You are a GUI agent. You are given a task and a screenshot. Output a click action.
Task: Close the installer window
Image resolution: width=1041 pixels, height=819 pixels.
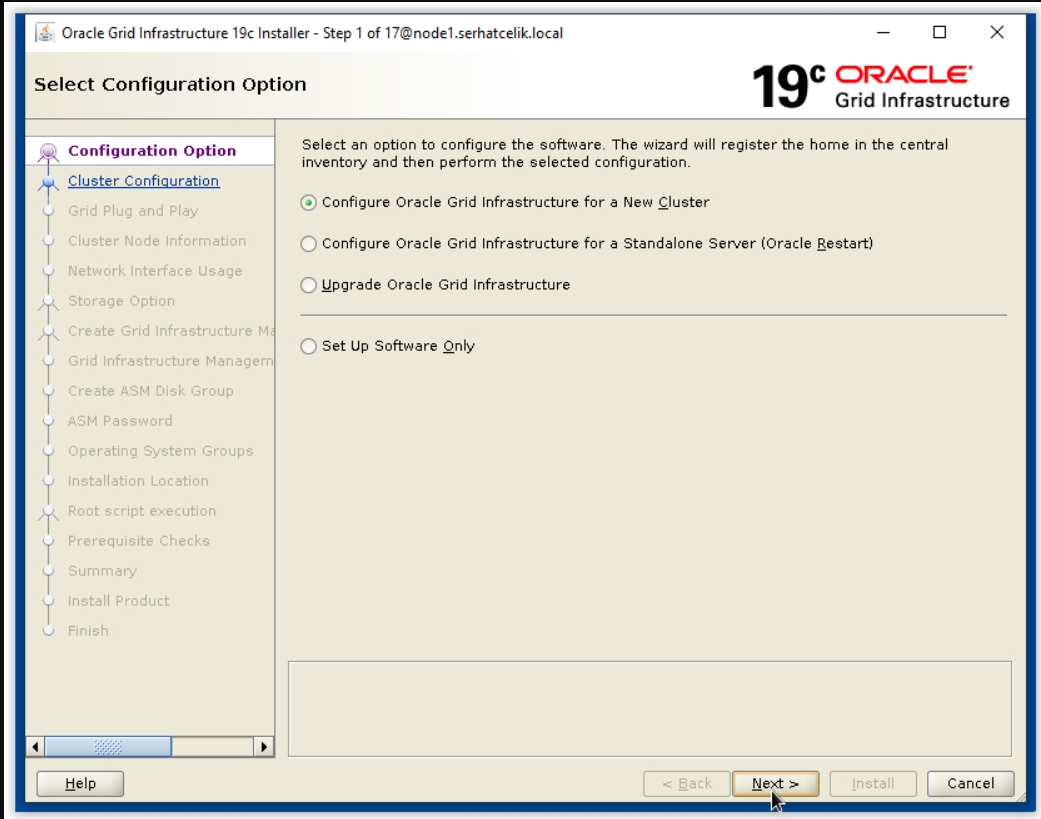(997, 33)
